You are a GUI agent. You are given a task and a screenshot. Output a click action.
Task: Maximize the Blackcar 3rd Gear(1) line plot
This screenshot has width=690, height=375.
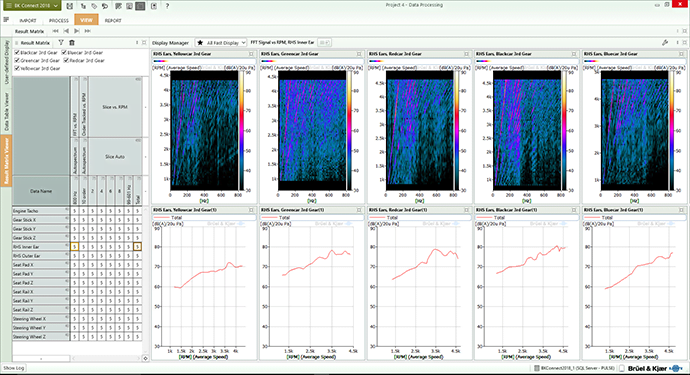[x=574, y=210]
